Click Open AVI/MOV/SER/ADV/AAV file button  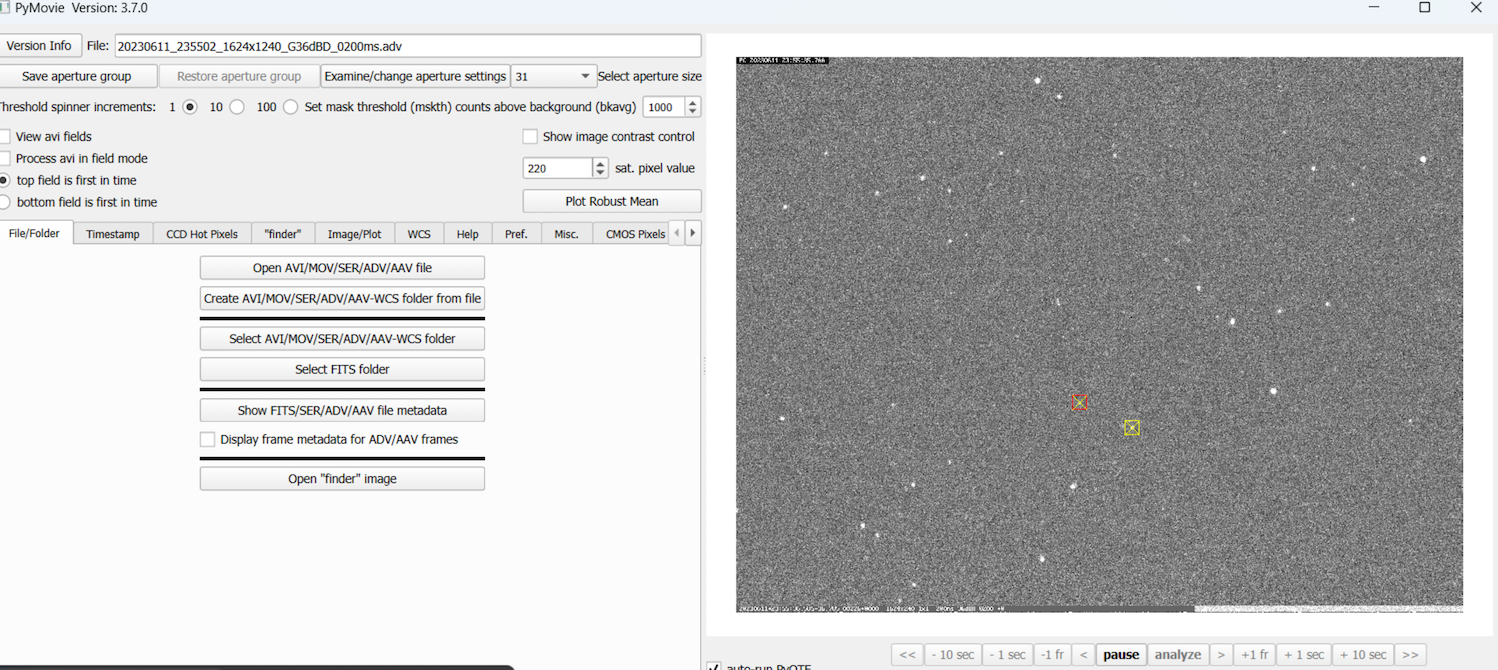(342, 268)
